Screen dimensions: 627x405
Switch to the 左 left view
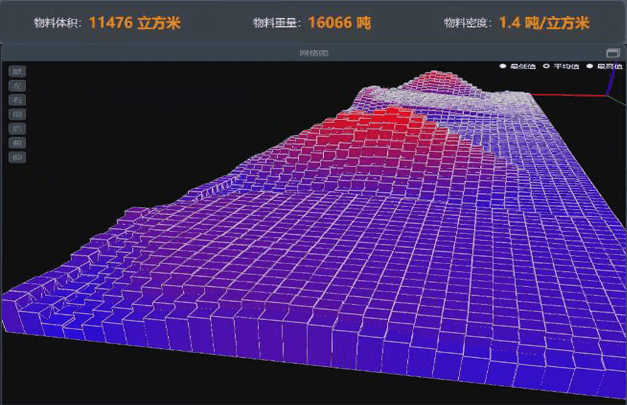(x=17, y=86)
